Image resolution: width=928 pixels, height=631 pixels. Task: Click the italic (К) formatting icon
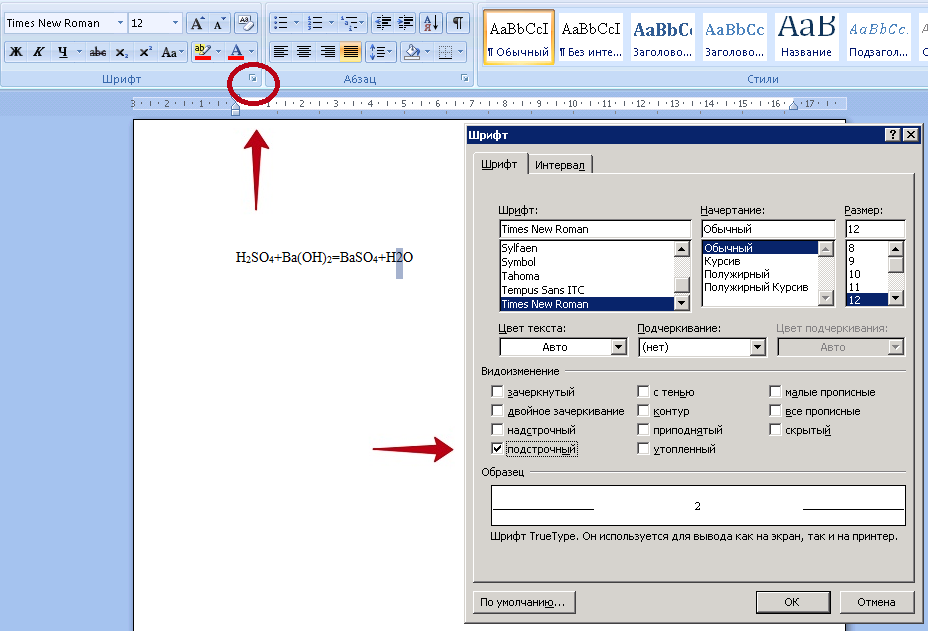click(39, 52)
